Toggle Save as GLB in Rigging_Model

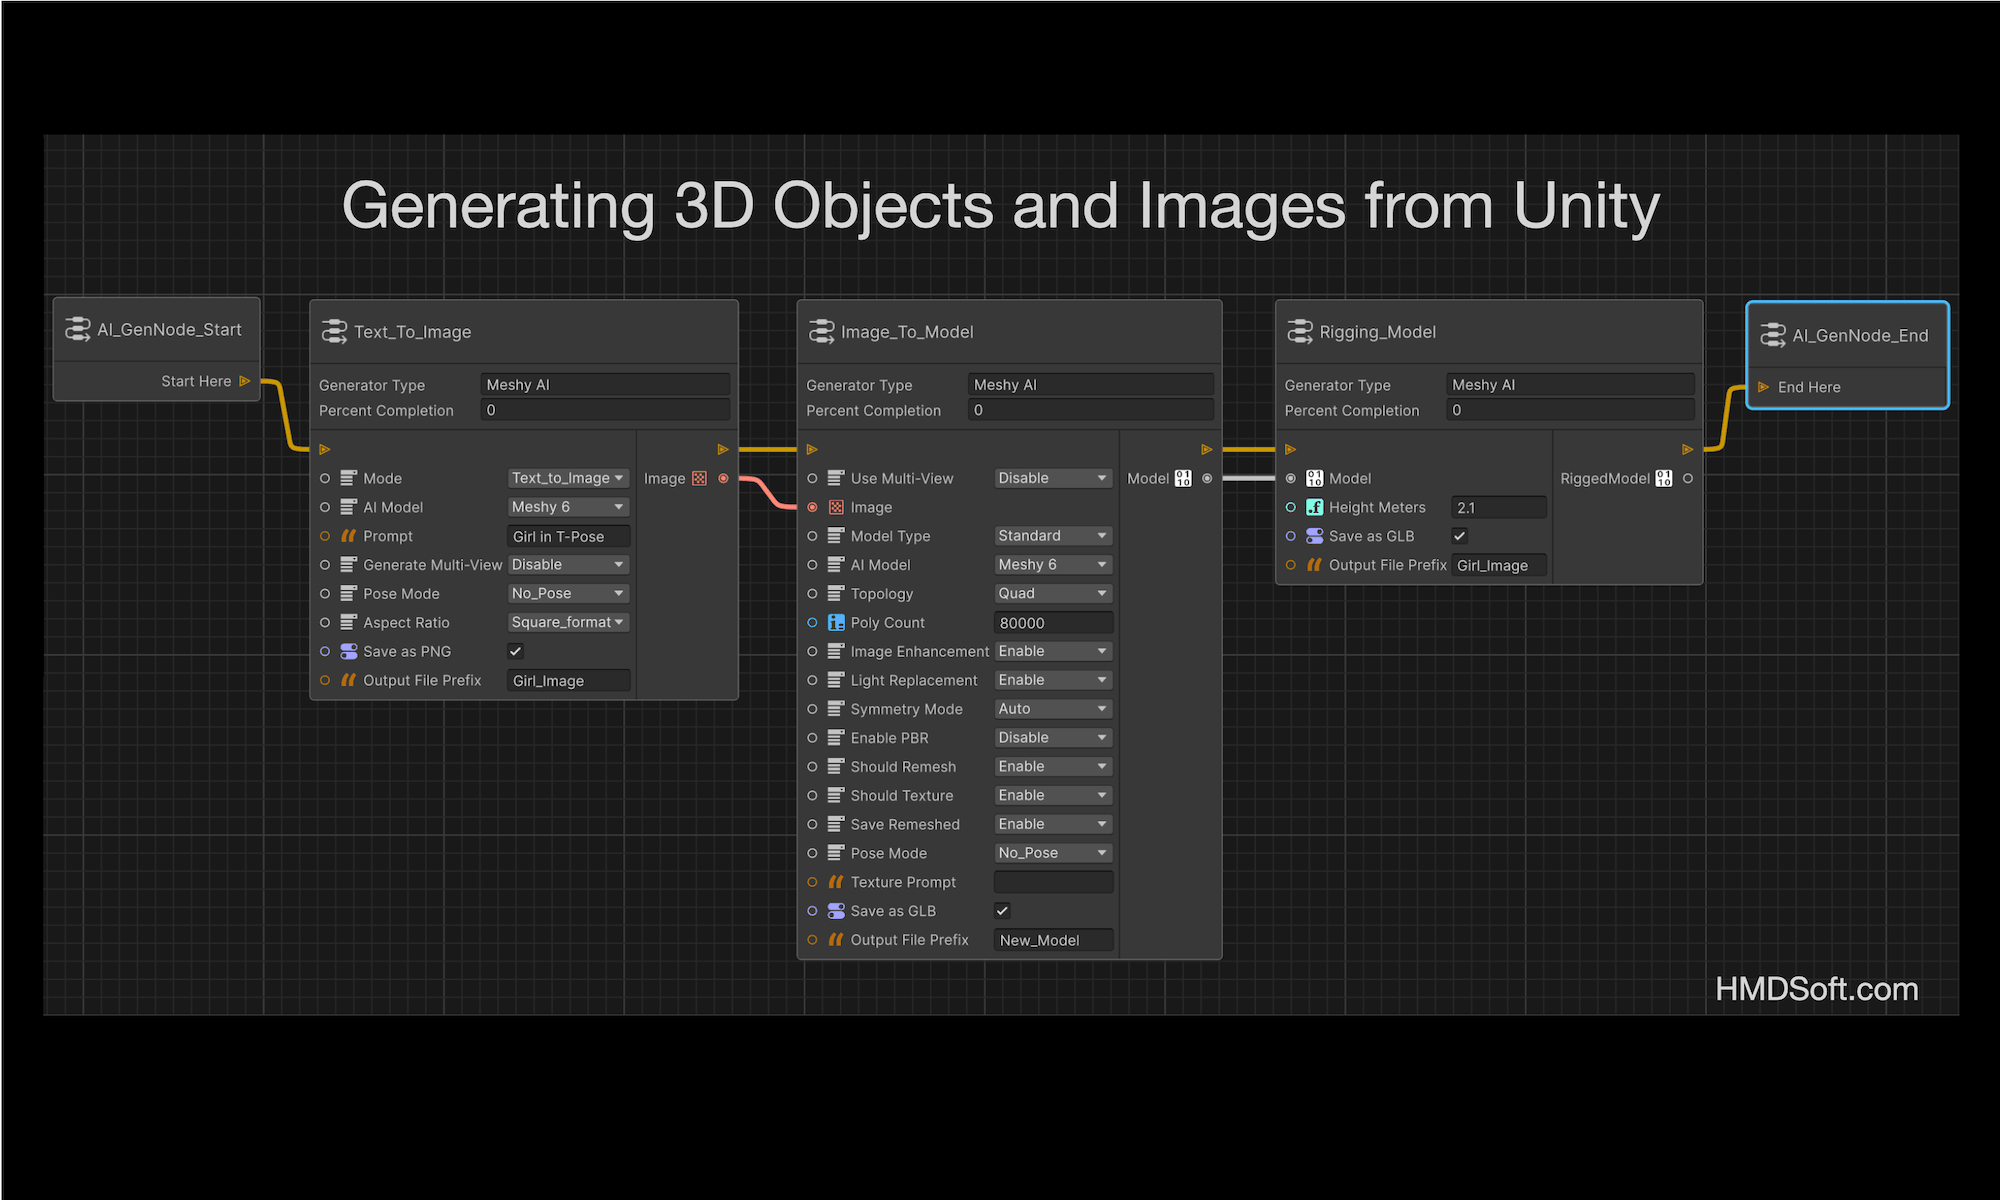pos(1460,537)
